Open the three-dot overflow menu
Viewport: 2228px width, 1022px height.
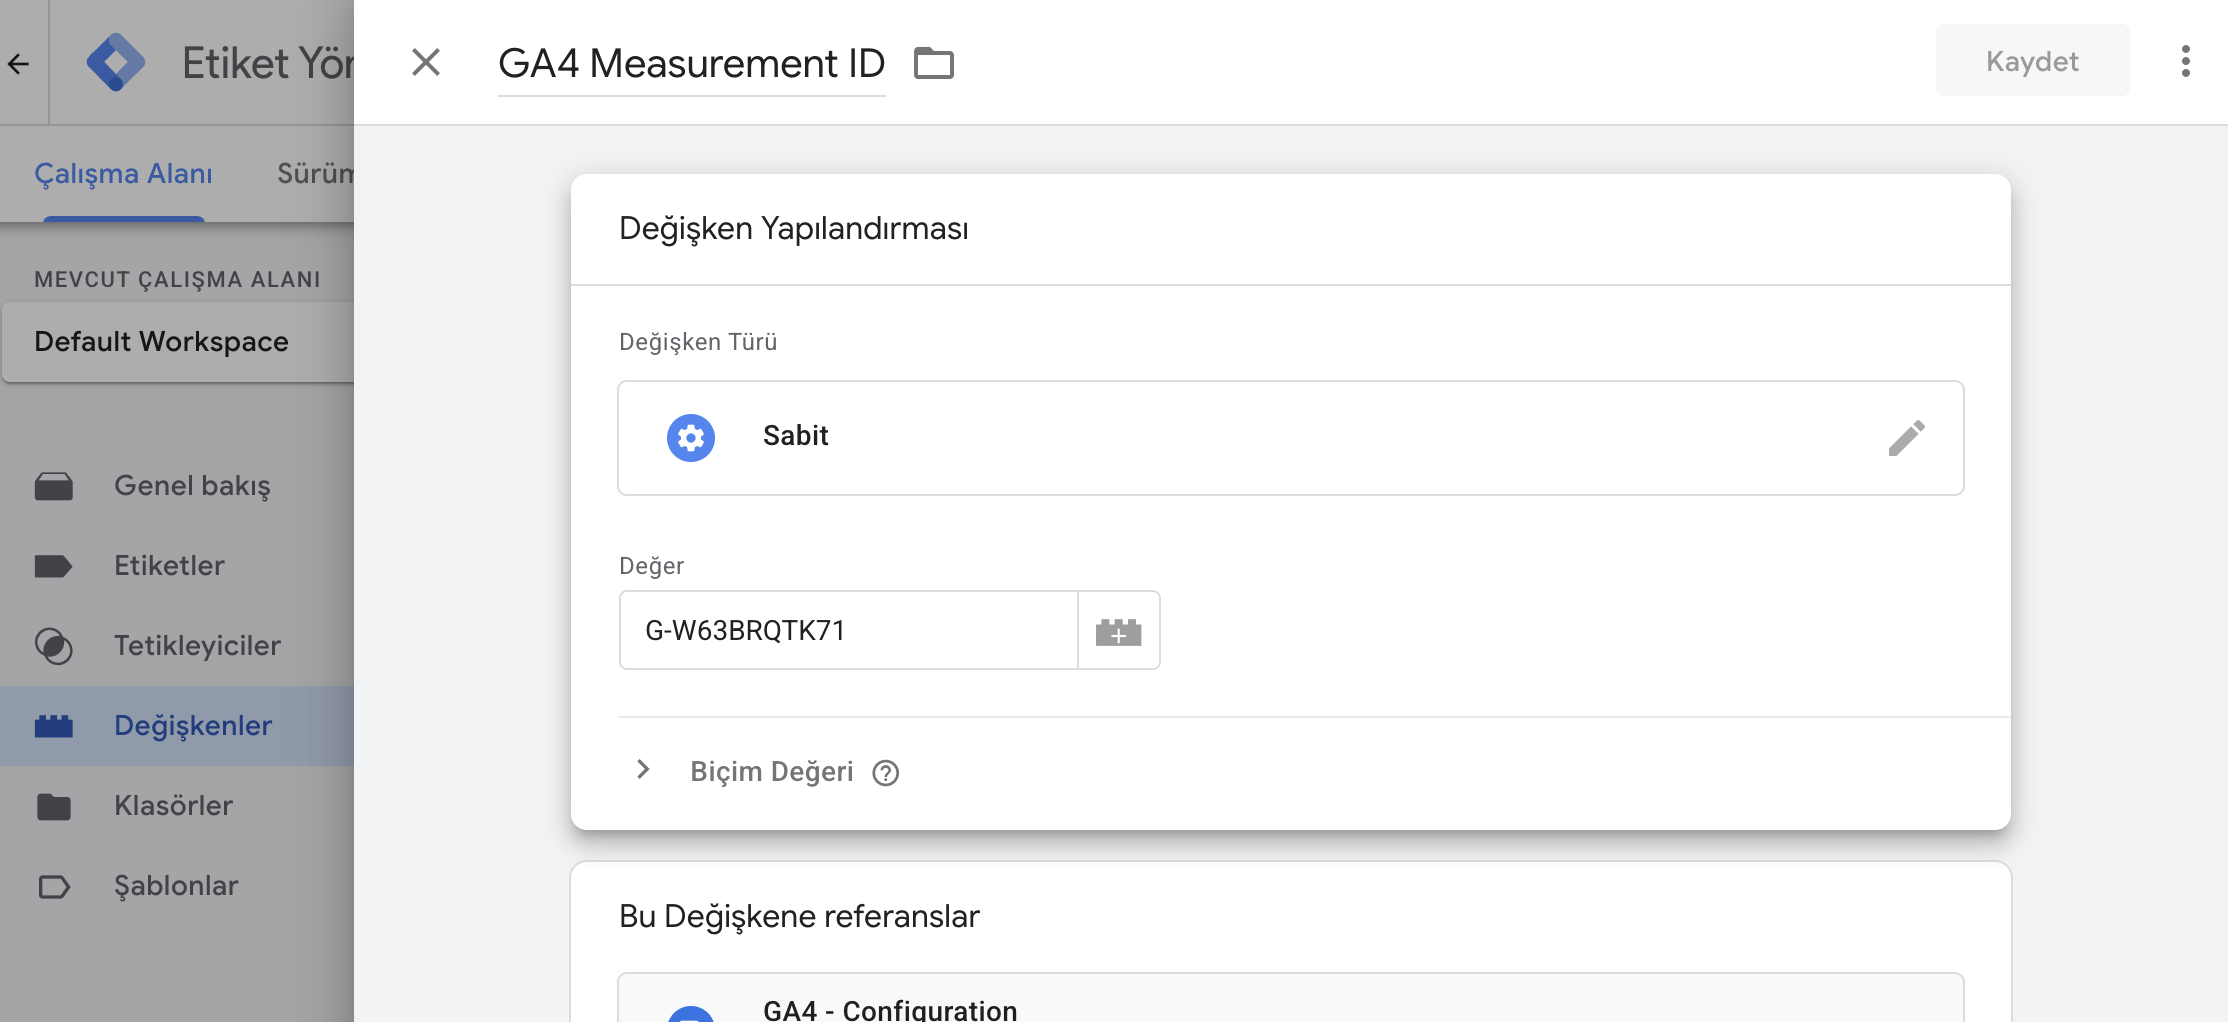2186,60
